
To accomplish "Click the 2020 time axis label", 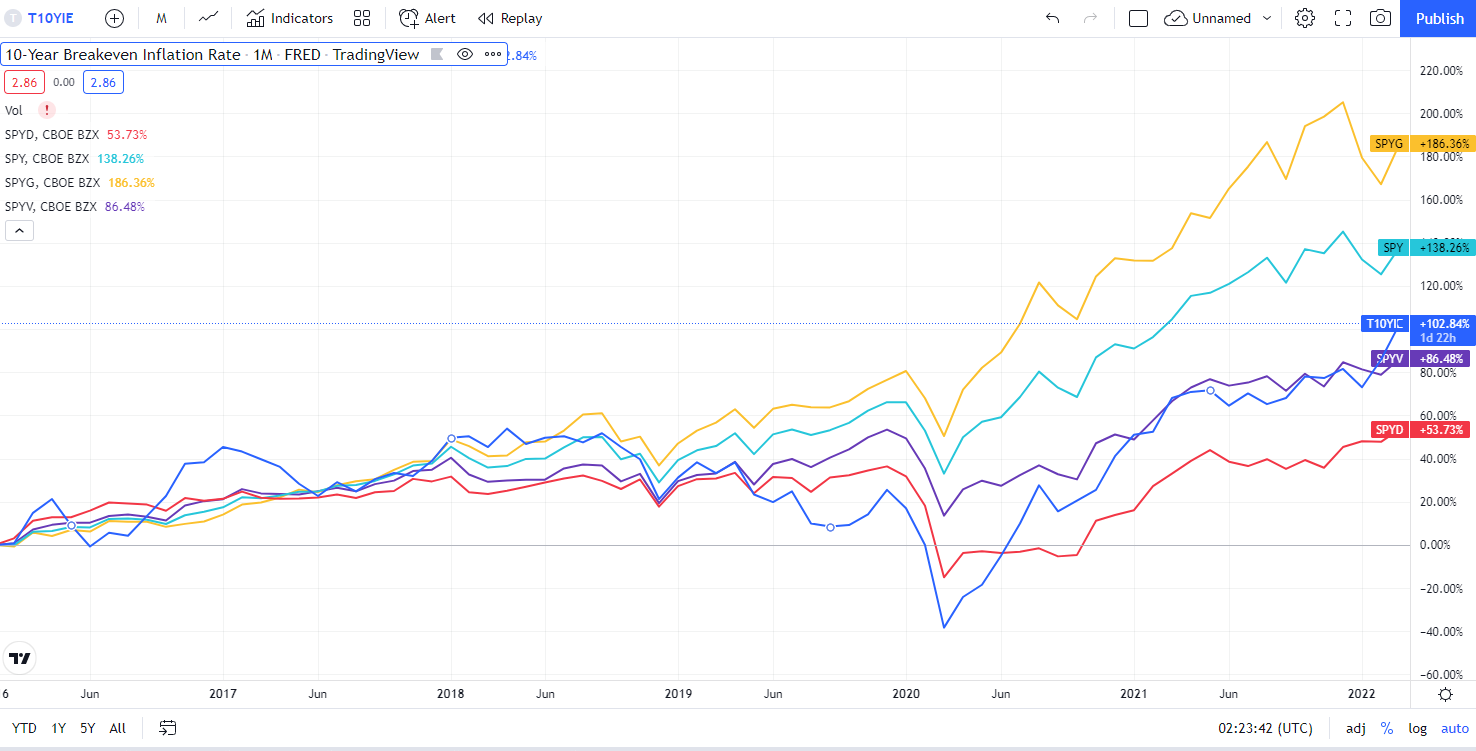I will pos(906,693).
